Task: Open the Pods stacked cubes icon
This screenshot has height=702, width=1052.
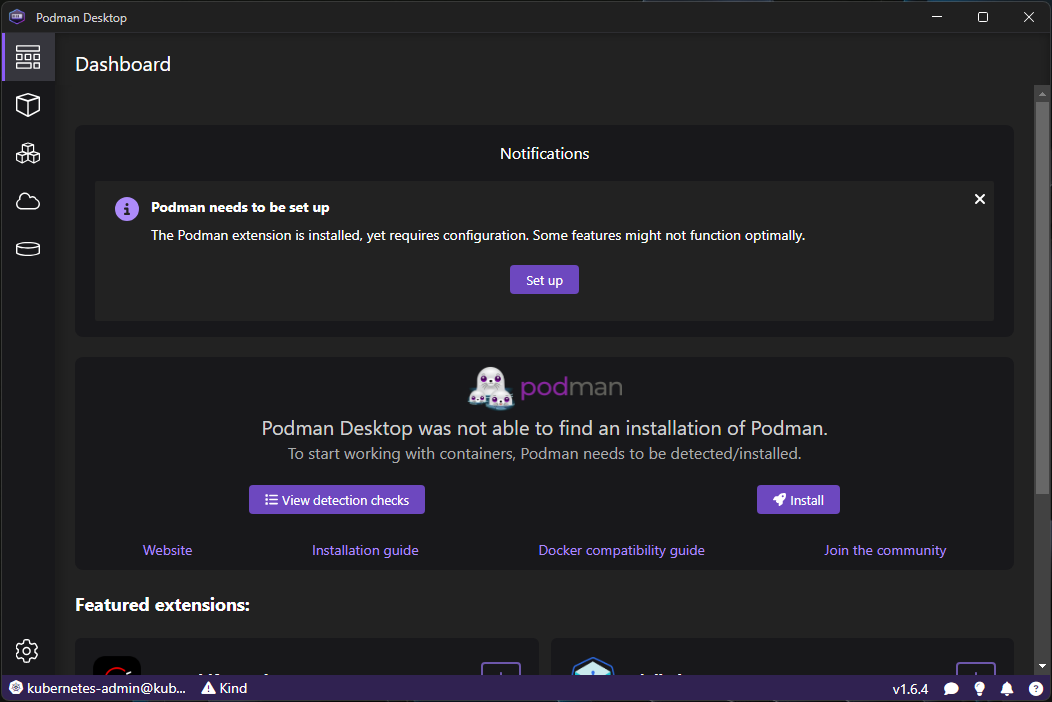Action: coord(28,154)
